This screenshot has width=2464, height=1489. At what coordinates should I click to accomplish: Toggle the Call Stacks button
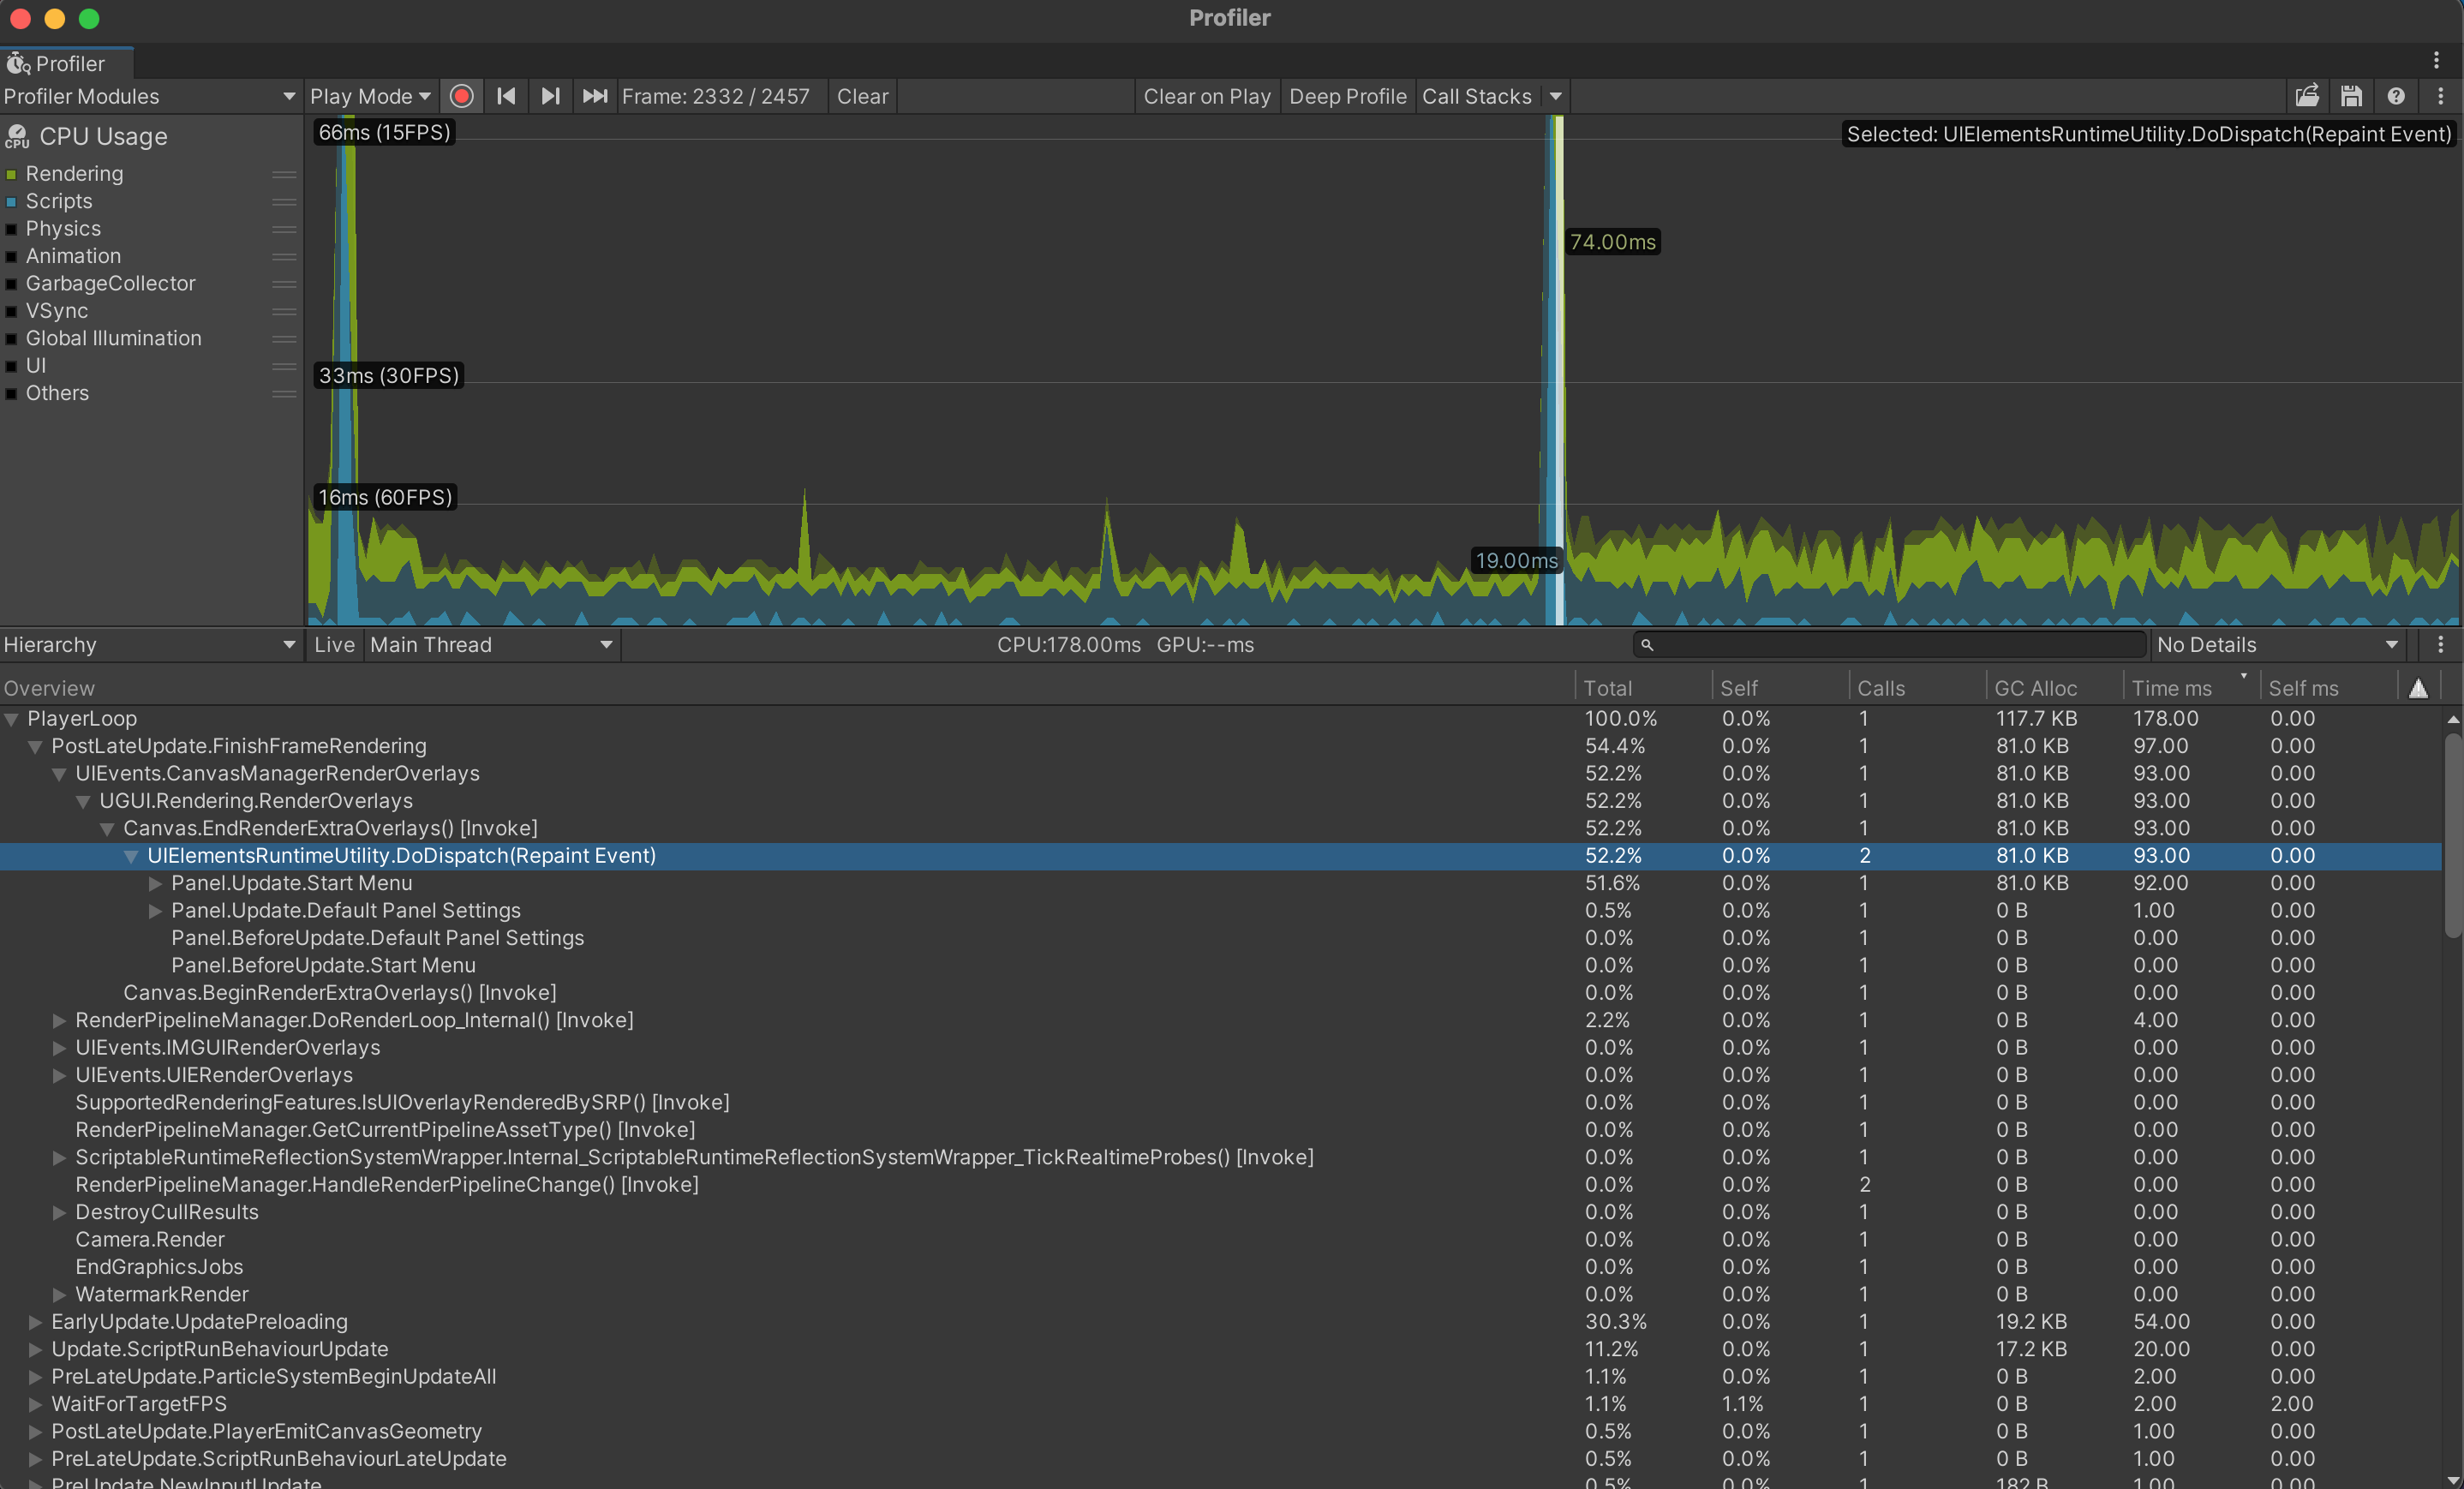tap(1476, 96)
